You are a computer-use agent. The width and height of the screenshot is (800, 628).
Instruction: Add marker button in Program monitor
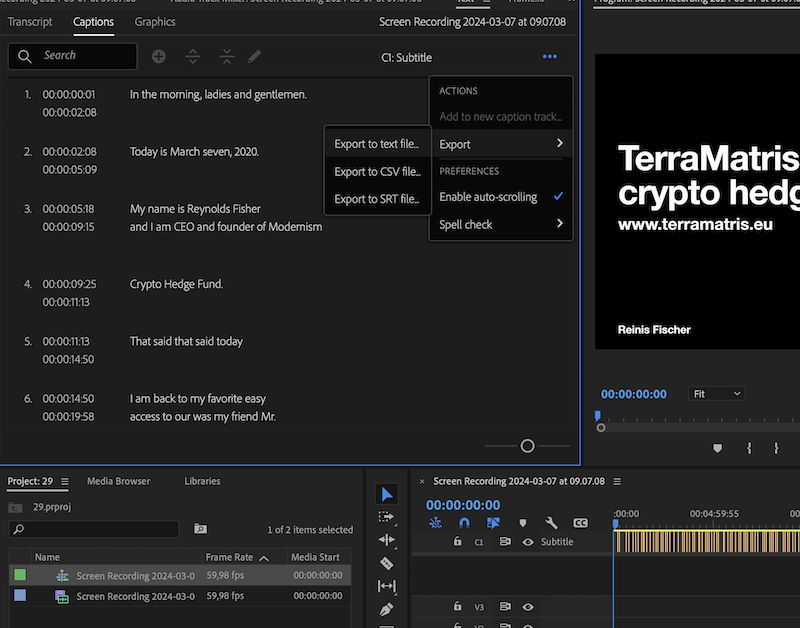tap(717, 448)
